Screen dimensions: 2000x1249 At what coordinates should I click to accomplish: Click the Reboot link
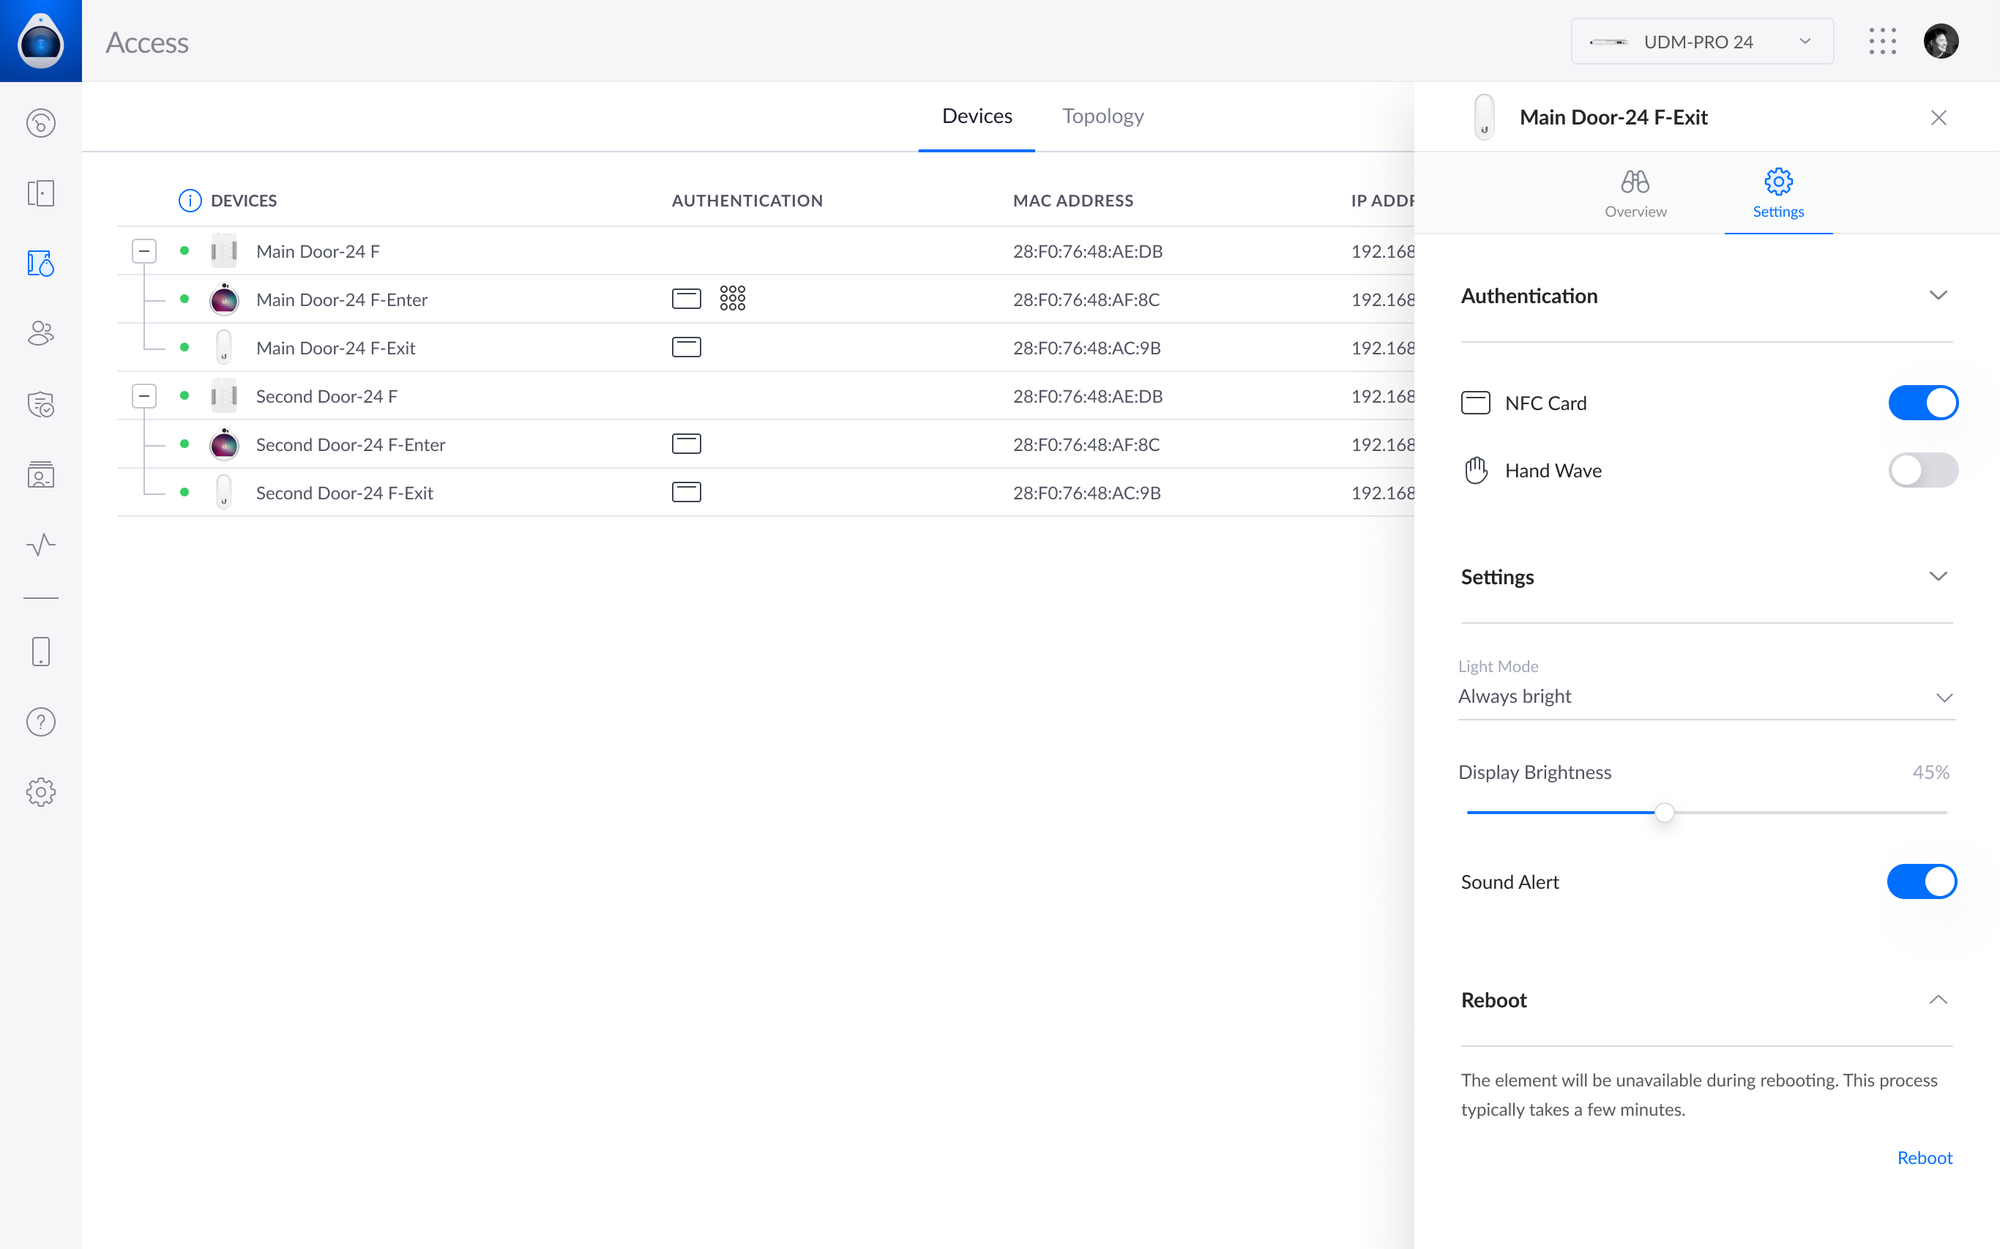1924,1157
